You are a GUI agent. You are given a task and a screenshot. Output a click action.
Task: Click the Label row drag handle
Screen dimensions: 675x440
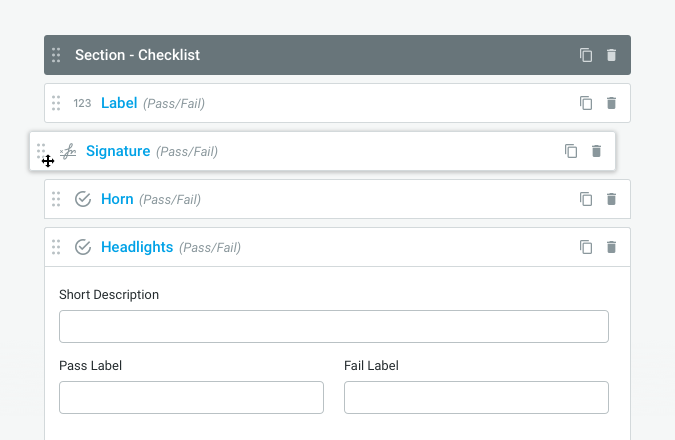(56, 103)
